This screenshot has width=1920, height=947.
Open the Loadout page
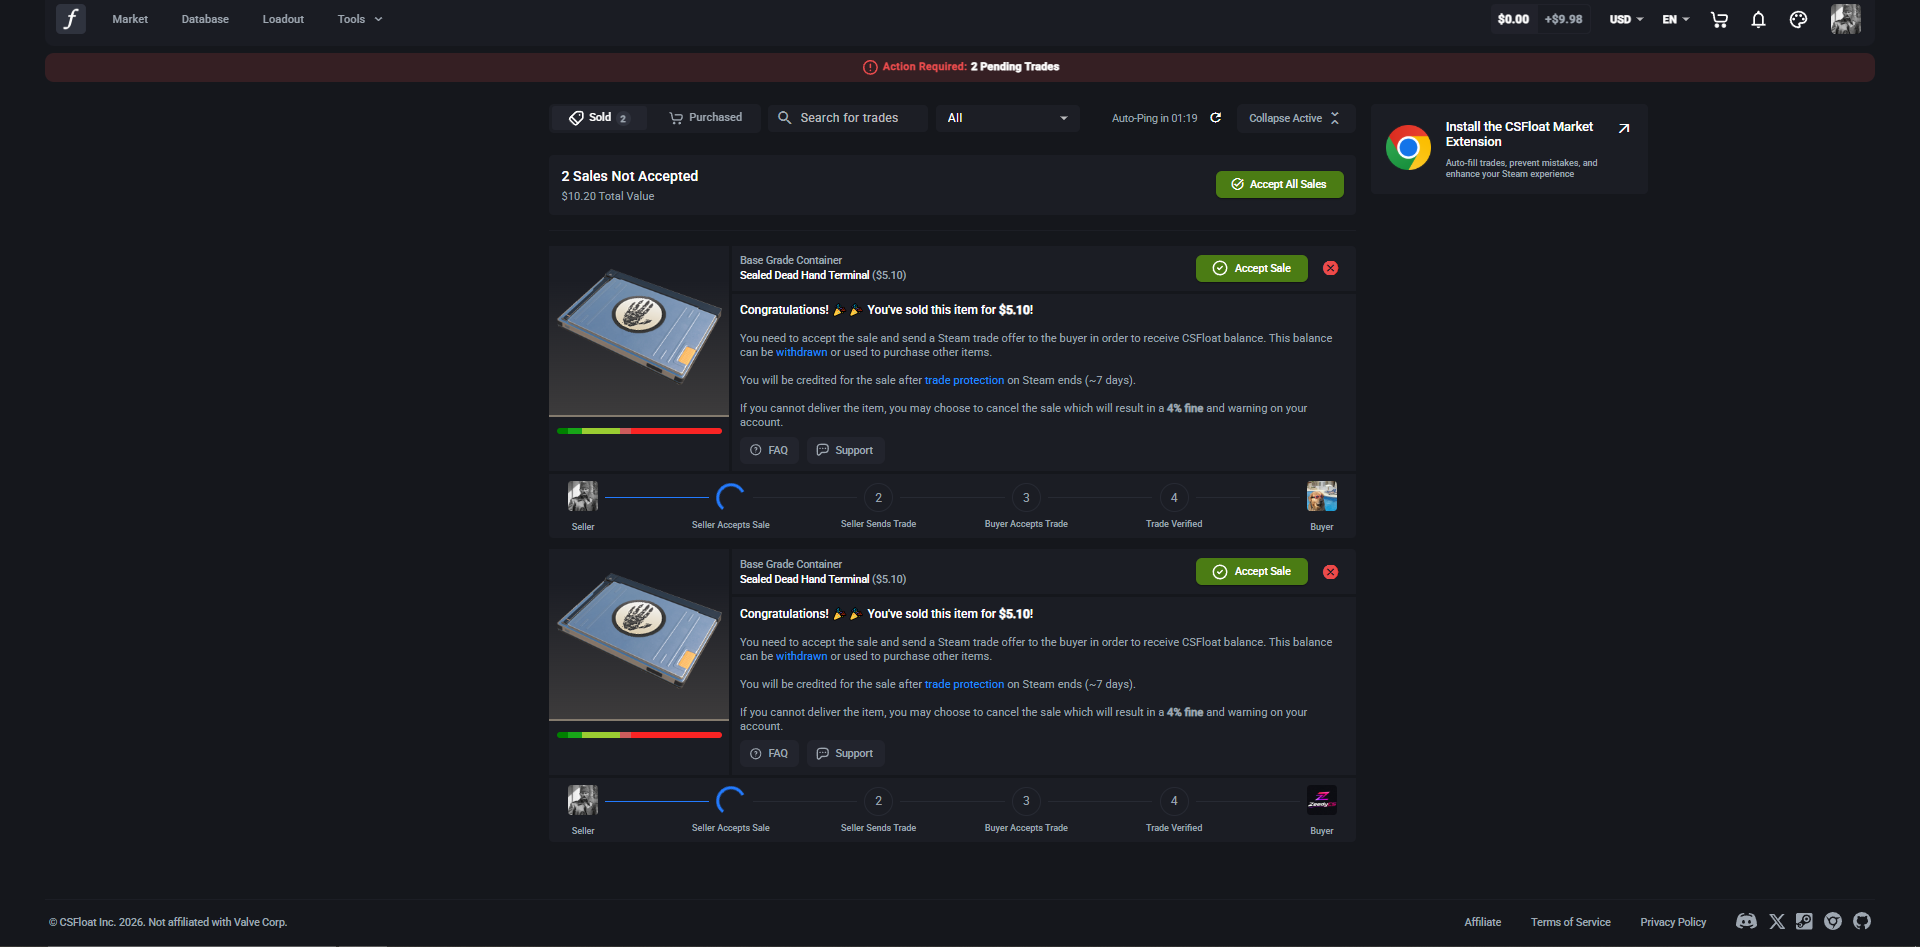coord(283,19)
